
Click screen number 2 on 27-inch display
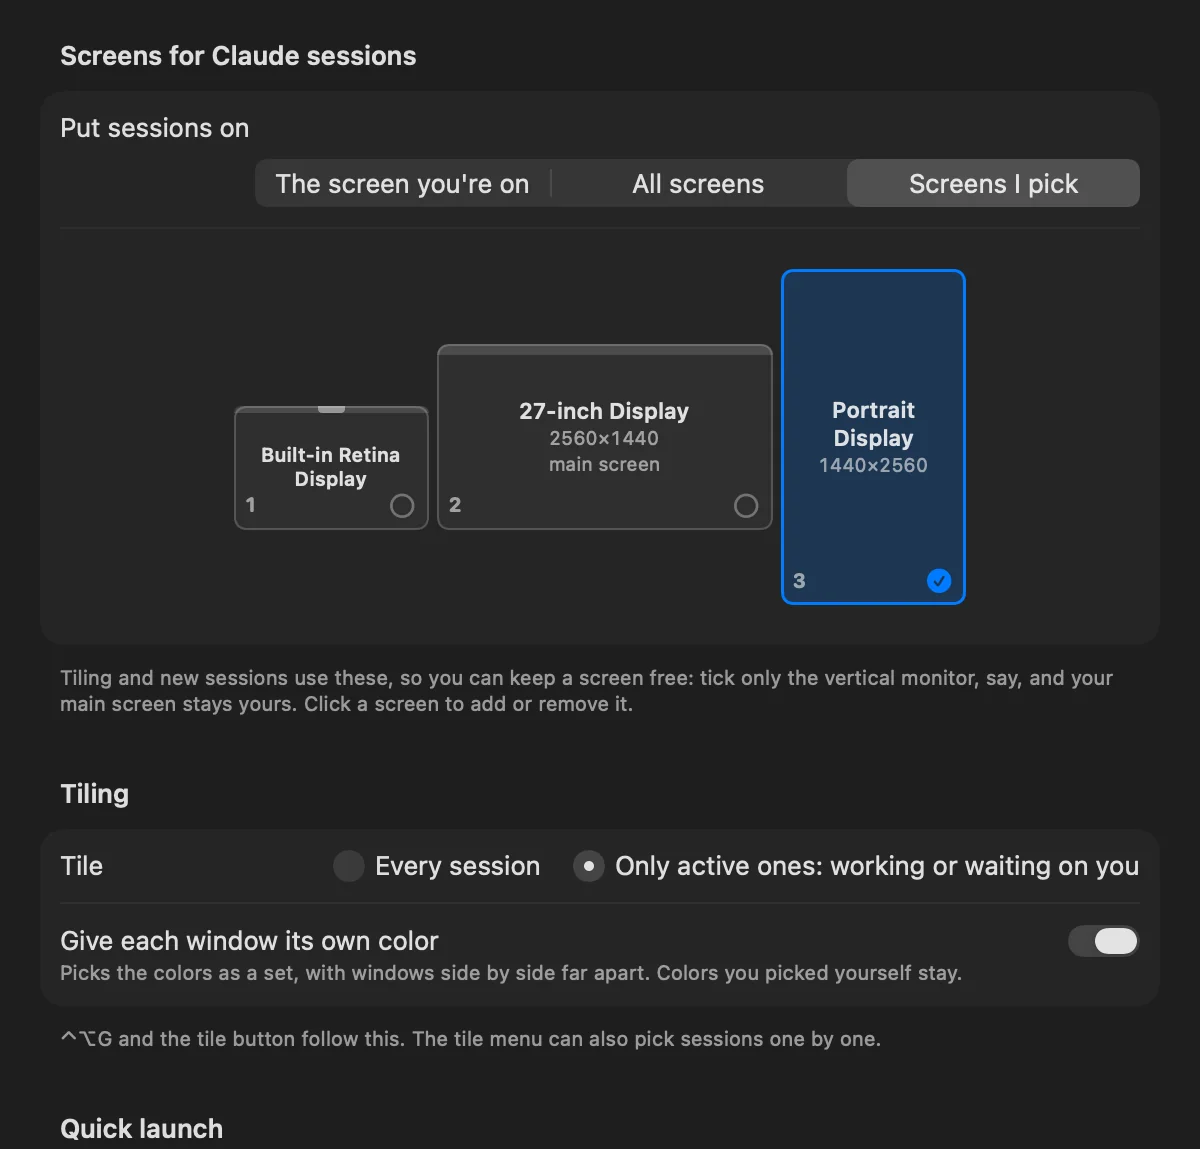[455, 505]
